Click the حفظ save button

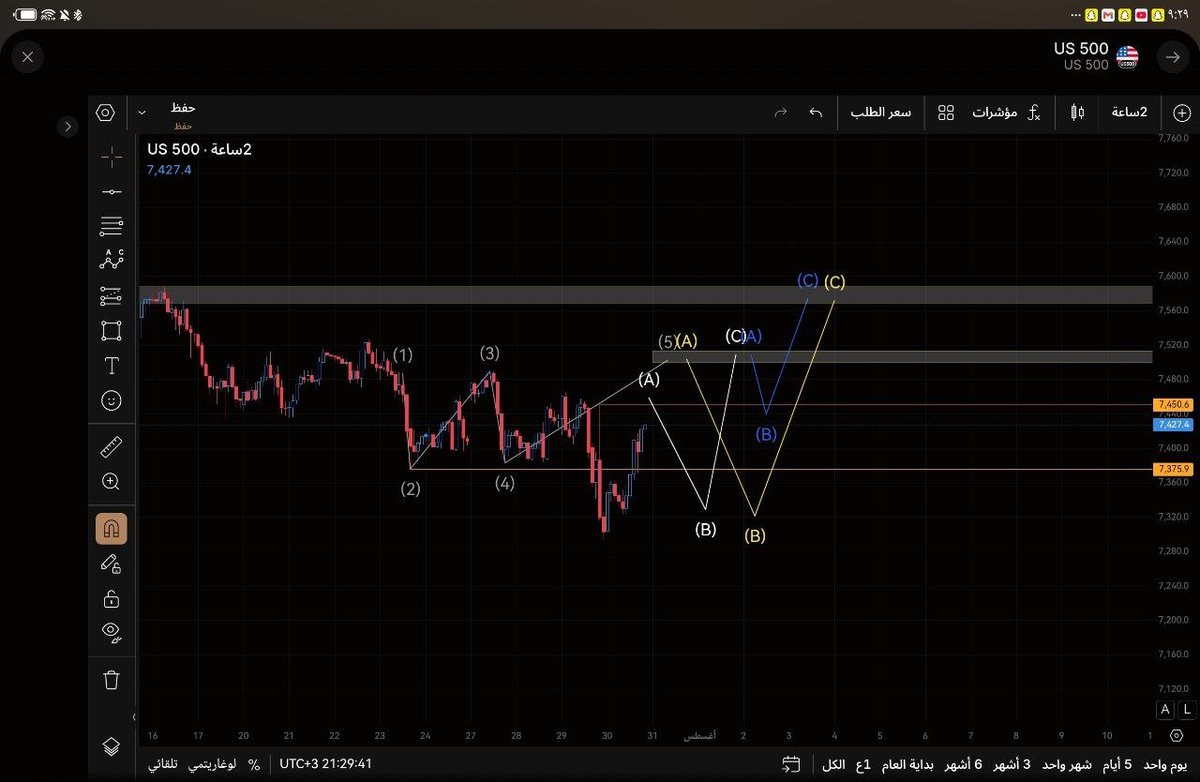point(182,108)
